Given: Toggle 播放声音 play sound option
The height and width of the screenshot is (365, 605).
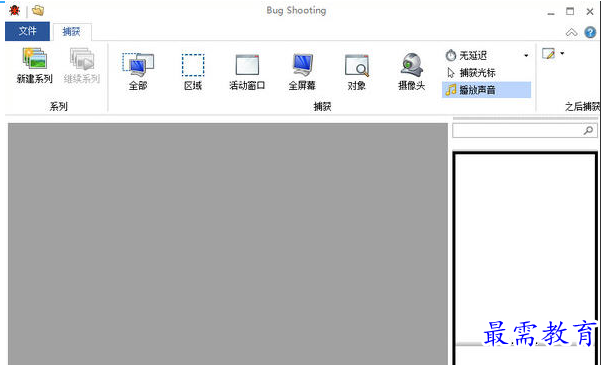Looking at the screenshot, I should point(487,90).
